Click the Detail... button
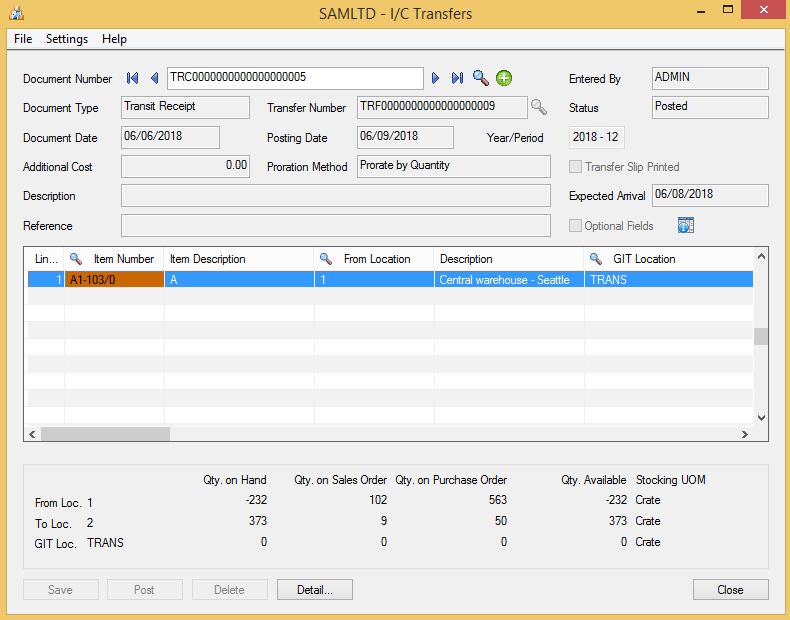This screenshot has width=790, height=620. click(x=314, y=590)
